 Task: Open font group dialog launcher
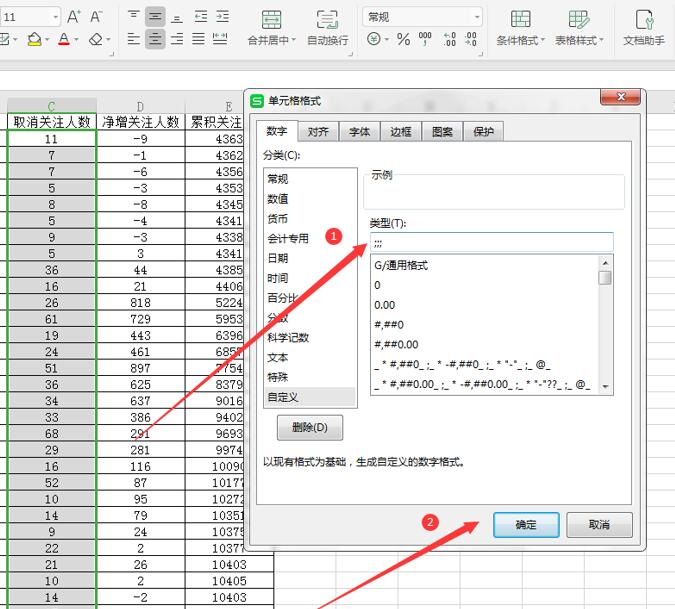[112, 54]
